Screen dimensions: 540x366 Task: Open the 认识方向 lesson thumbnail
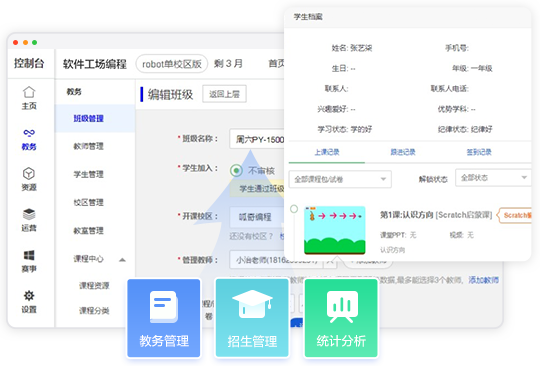click(335, 230)
